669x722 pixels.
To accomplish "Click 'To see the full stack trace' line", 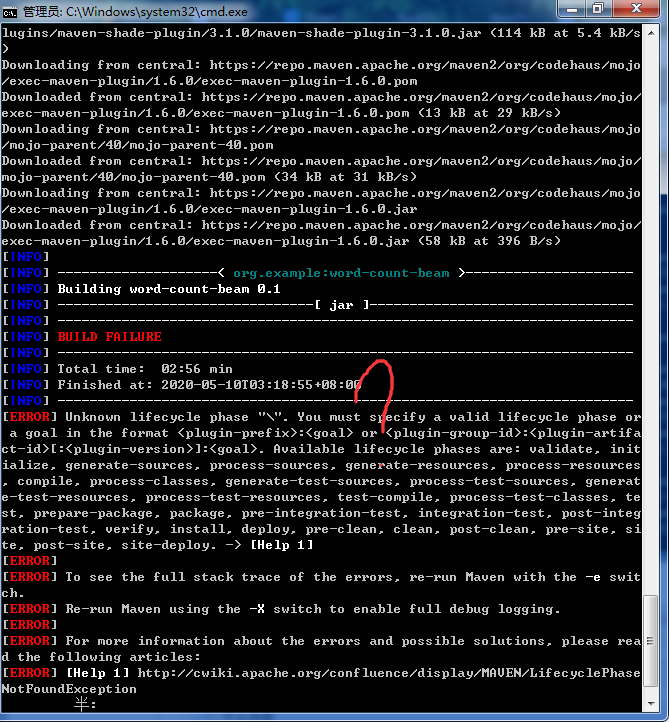I will [321, 585].
